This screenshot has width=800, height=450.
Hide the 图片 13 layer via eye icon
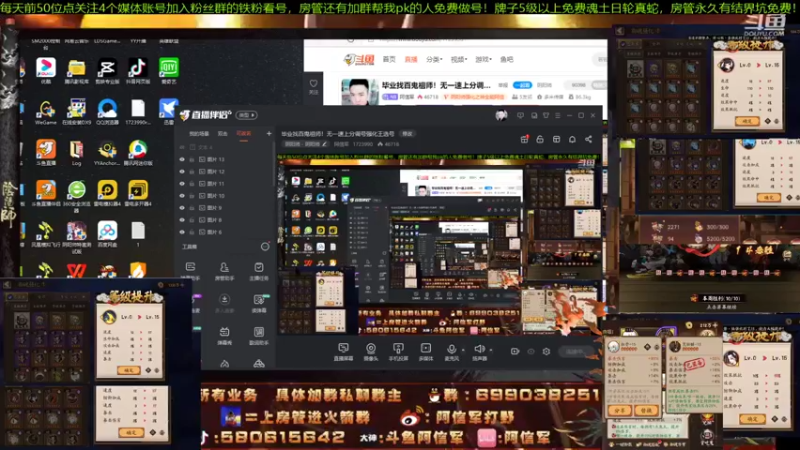coord(182,159)
